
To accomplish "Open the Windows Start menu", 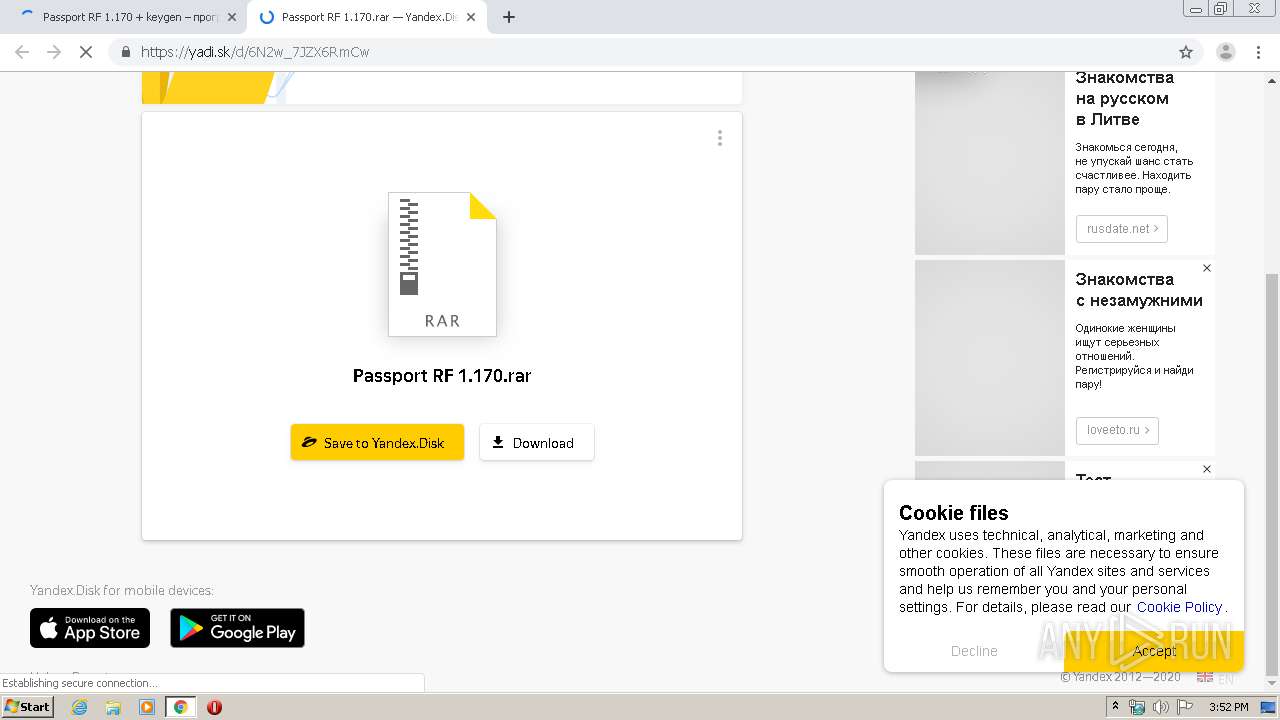I will pyautogui.click(x=28, y=707).
